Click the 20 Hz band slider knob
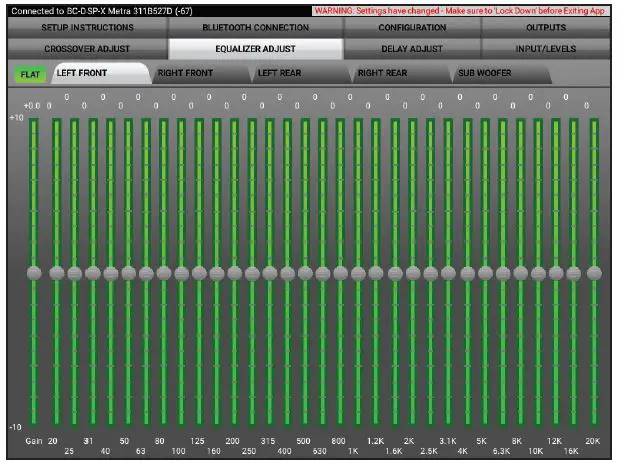 click(x=57, y=272)
